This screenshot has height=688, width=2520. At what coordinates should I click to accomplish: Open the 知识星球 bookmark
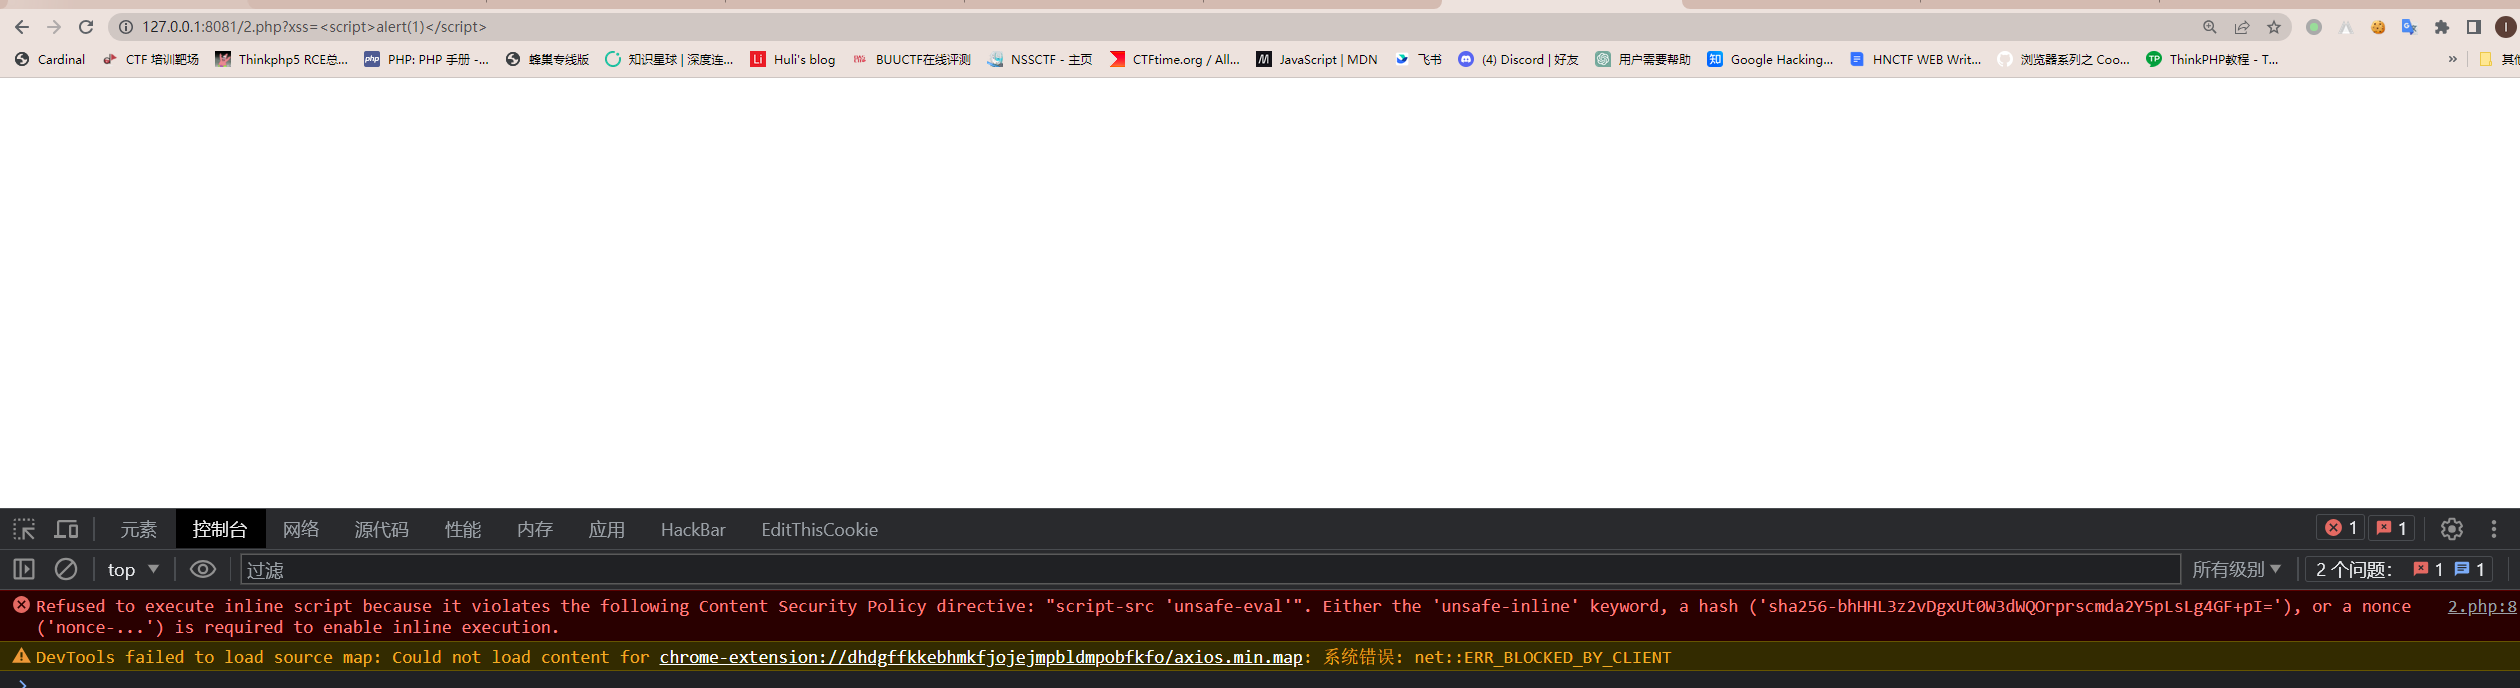tap(670, 59)
